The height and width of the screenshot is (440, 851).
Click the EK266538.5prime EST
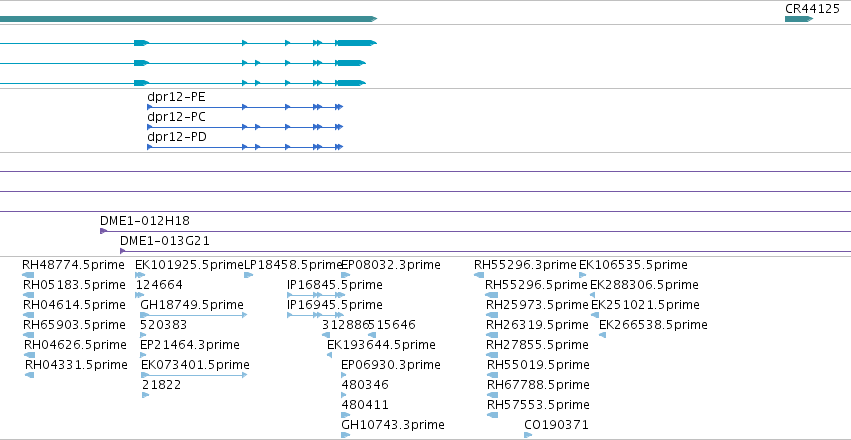point(653,324)
